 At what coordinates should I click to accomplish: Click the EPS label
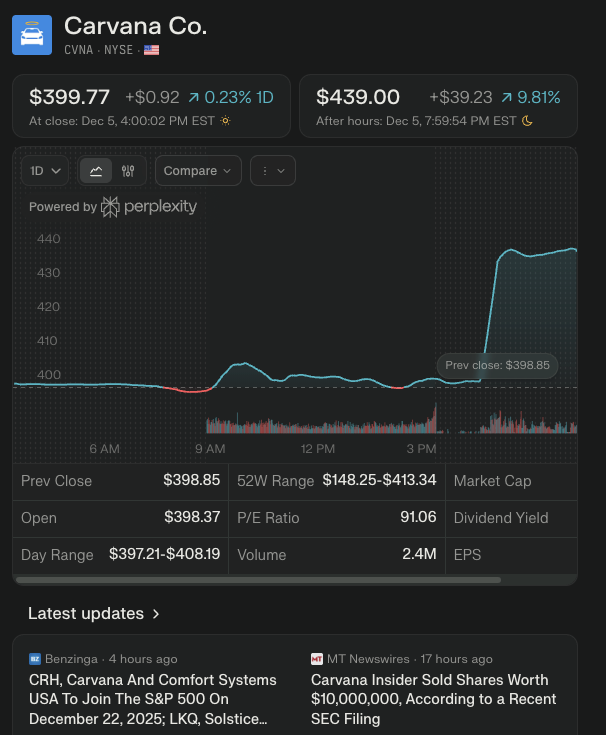tap(467, 555)
